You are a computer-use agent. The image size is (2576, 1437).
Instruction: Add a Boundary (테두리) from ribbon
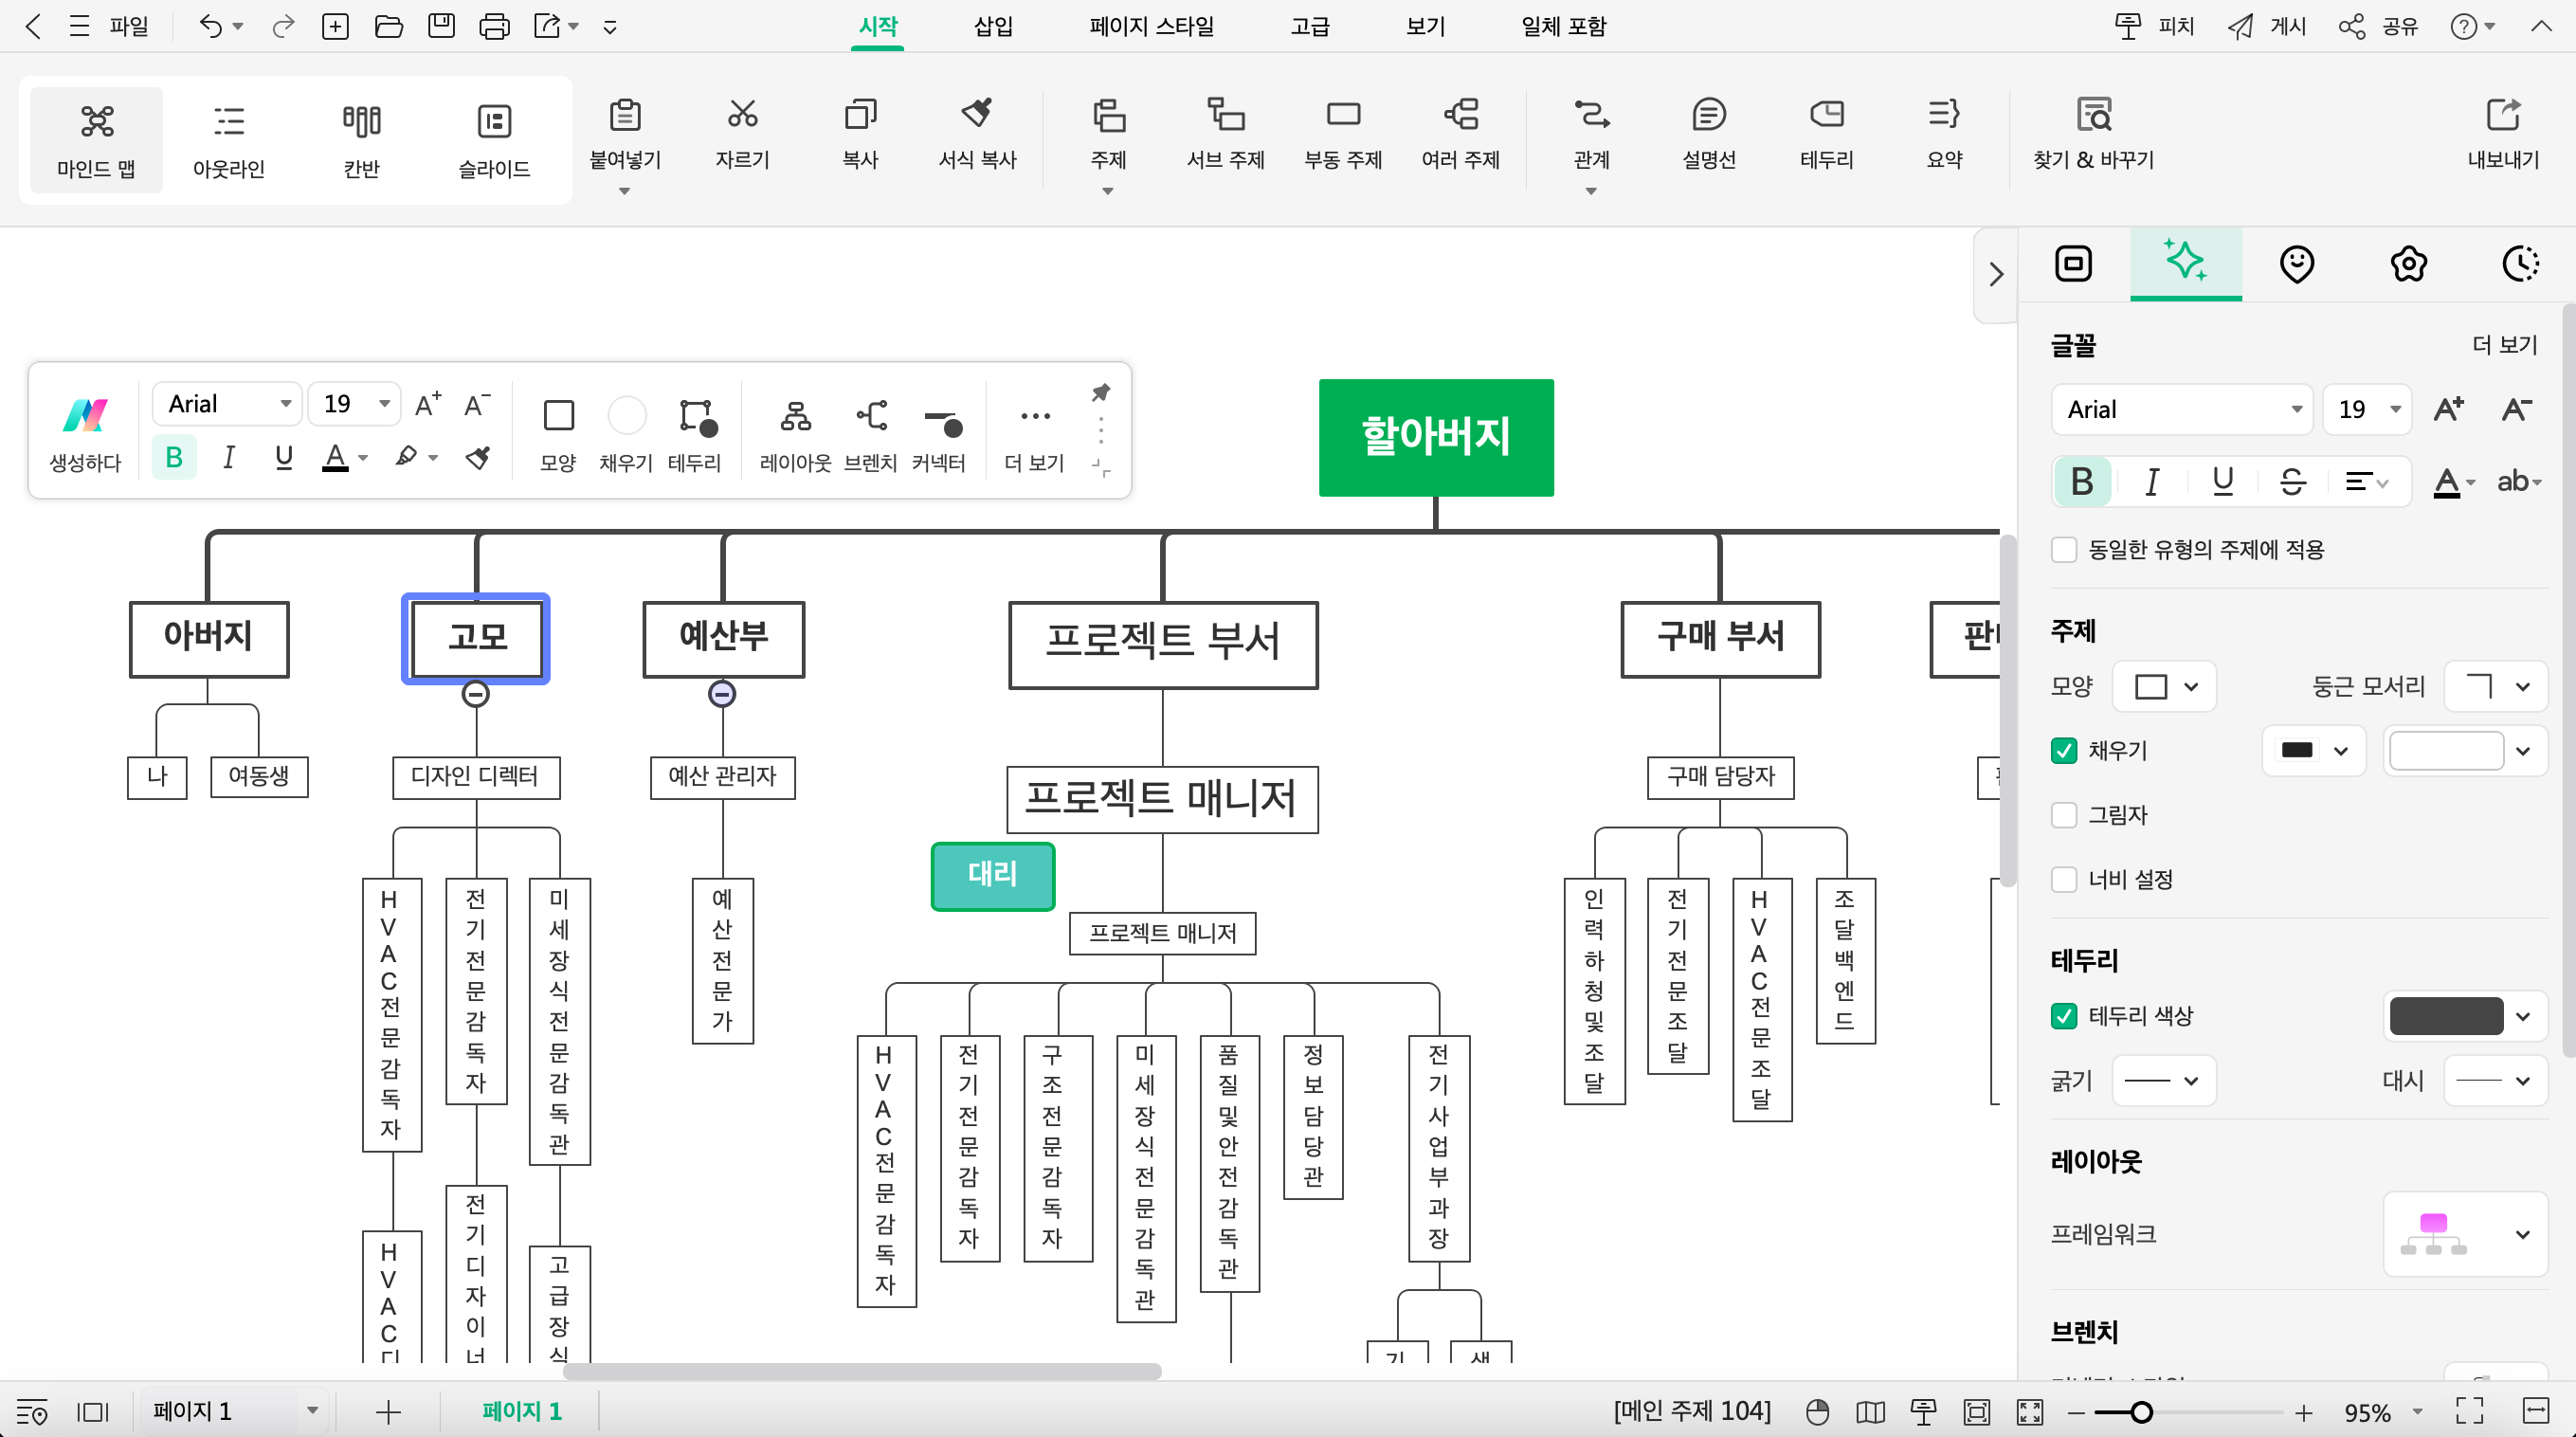pos(1827,133)
